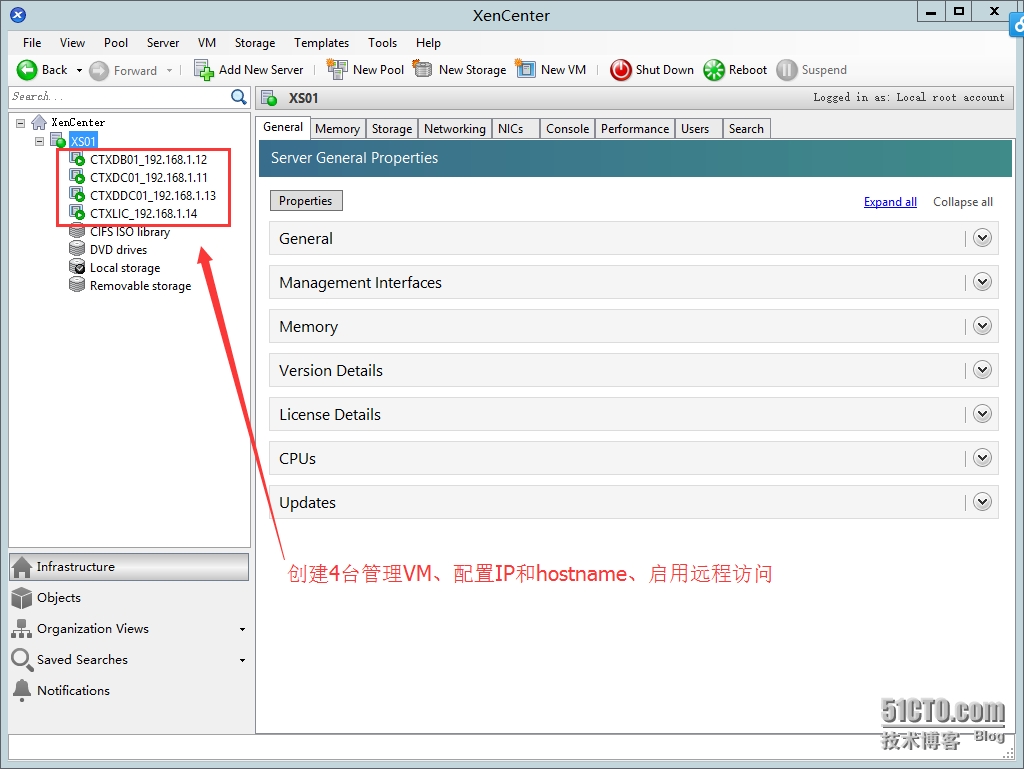Click the Notifications bell icon

[22, 691]
